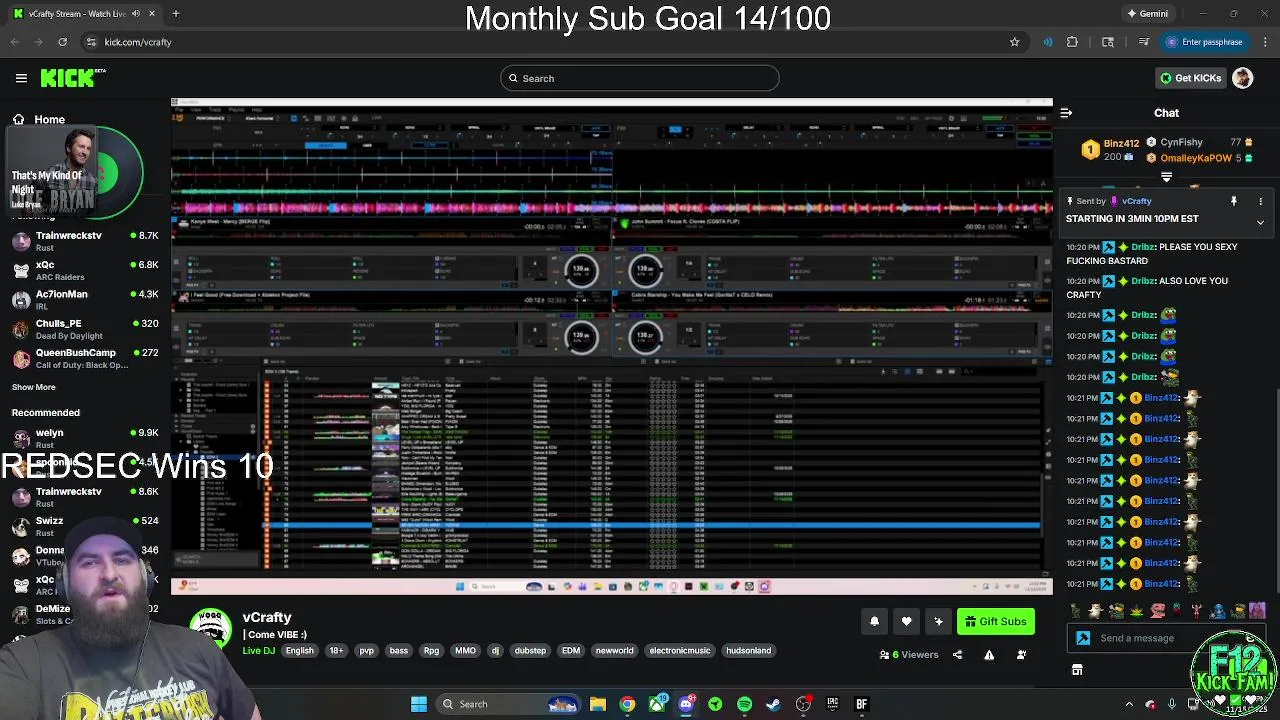Click the chat identity hammer badge icon

click(1083, 638)
